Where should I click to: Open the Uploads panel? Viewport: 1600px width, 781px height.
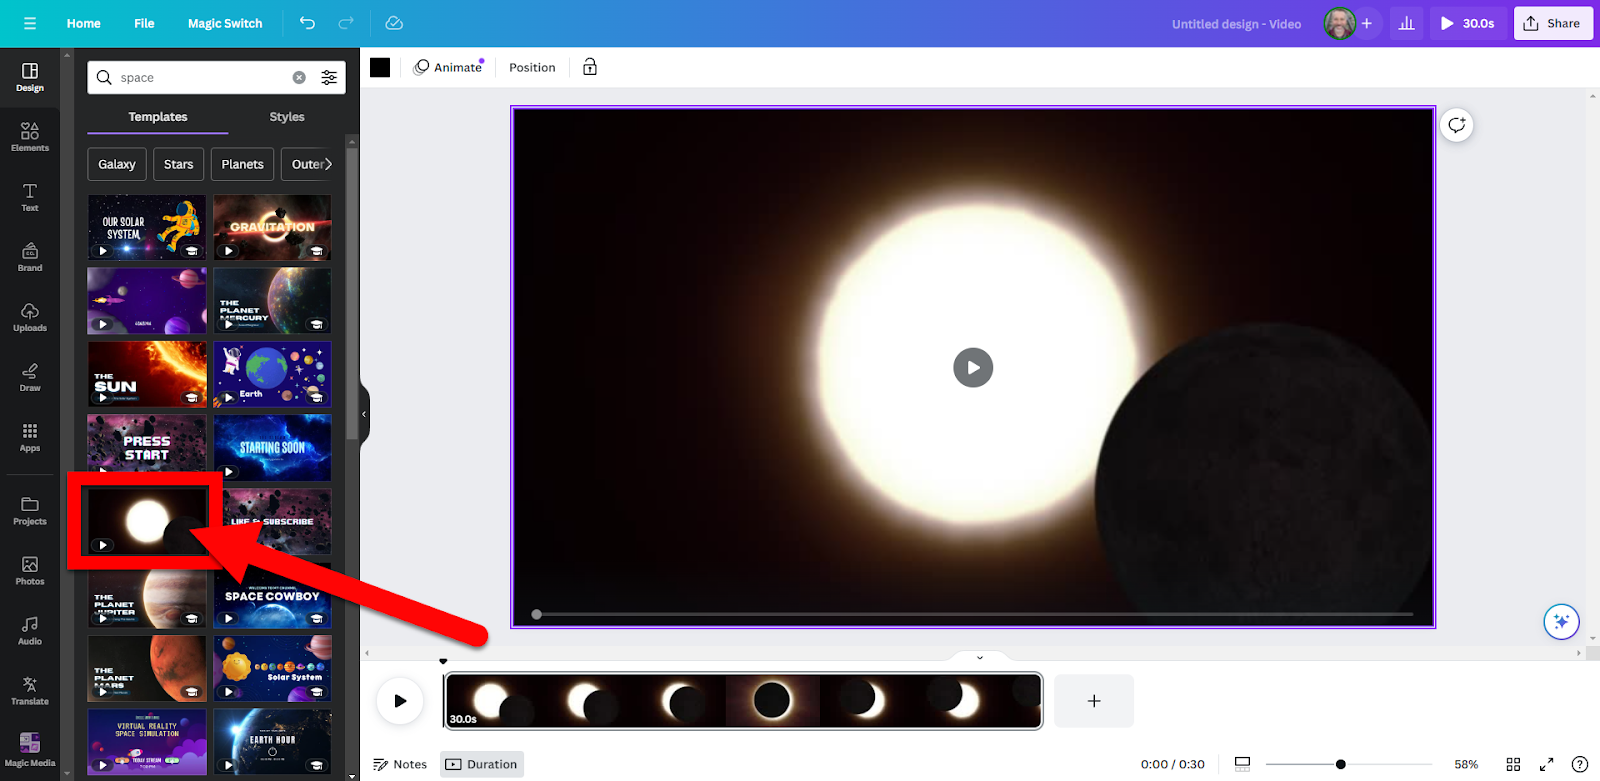click(x=30, y=317)
